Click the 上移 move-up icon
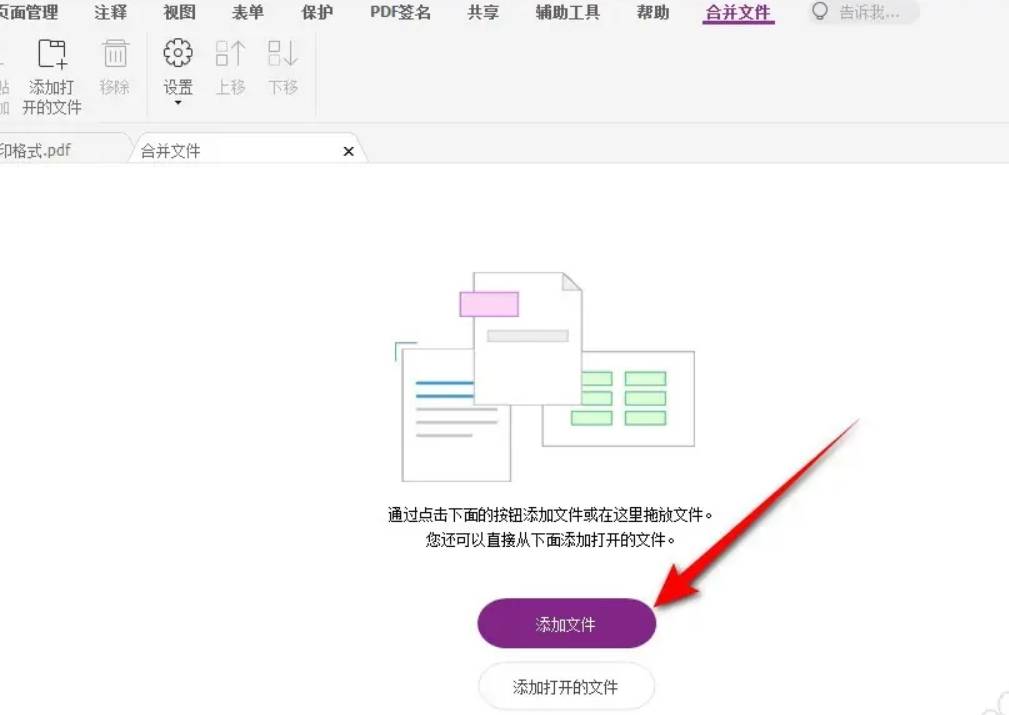 pos(230,54)
